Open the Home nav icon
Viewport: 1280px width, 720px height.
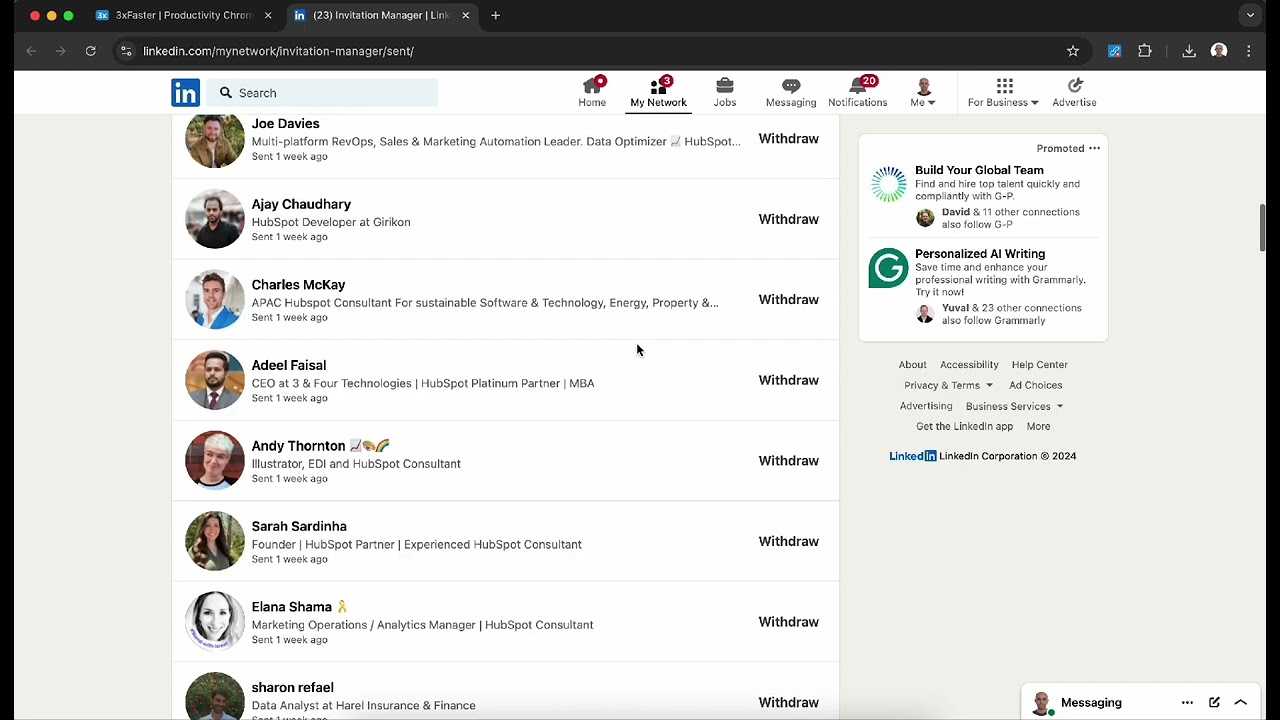(x=592, y=92)
